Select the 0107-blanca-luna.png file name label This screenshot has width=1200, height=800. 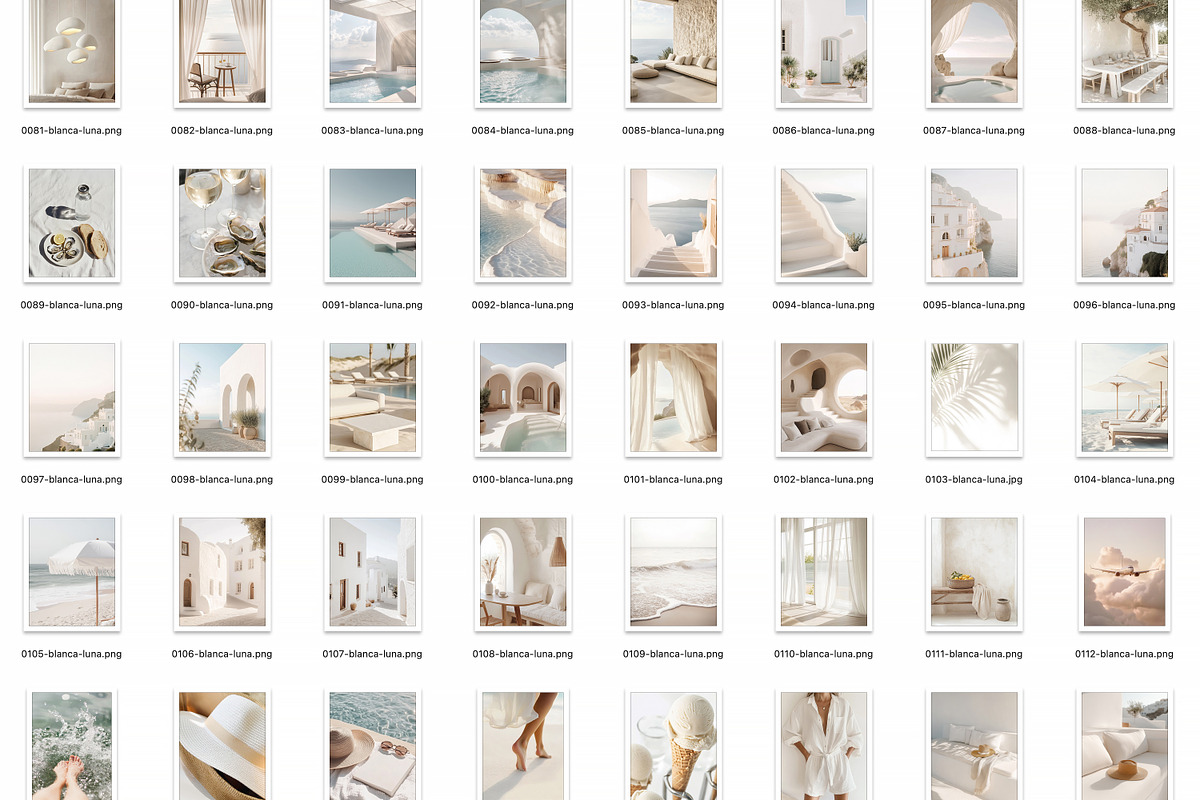[372, 654]
